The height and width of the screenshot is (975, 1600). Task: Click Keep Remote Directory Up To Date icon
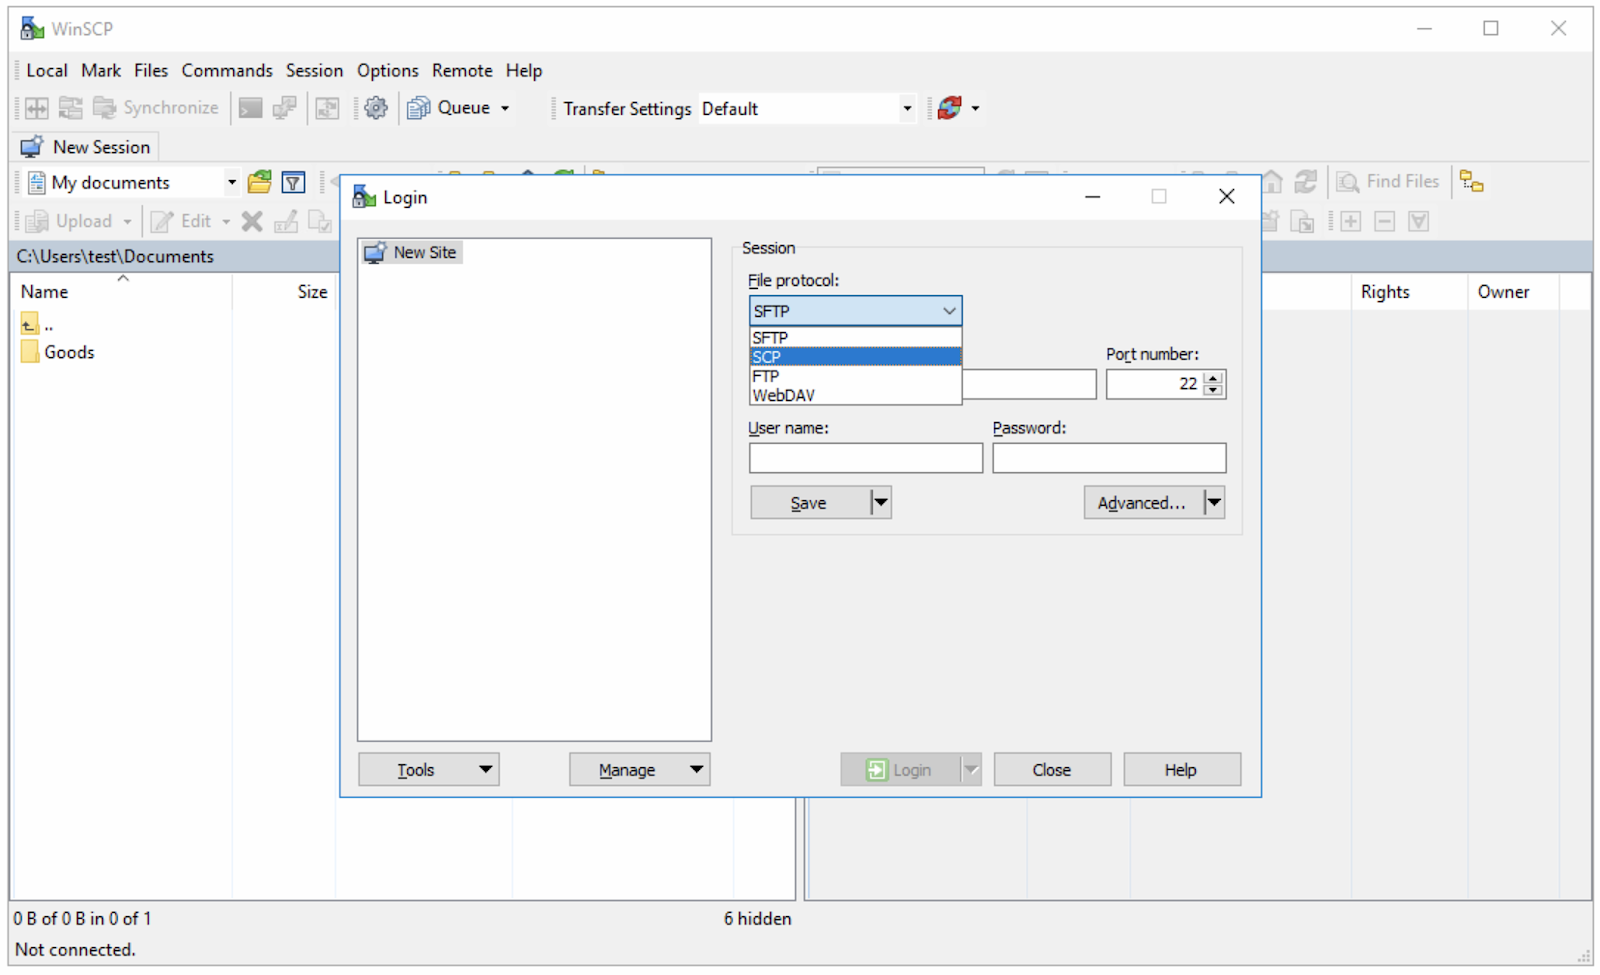(327, 108)
